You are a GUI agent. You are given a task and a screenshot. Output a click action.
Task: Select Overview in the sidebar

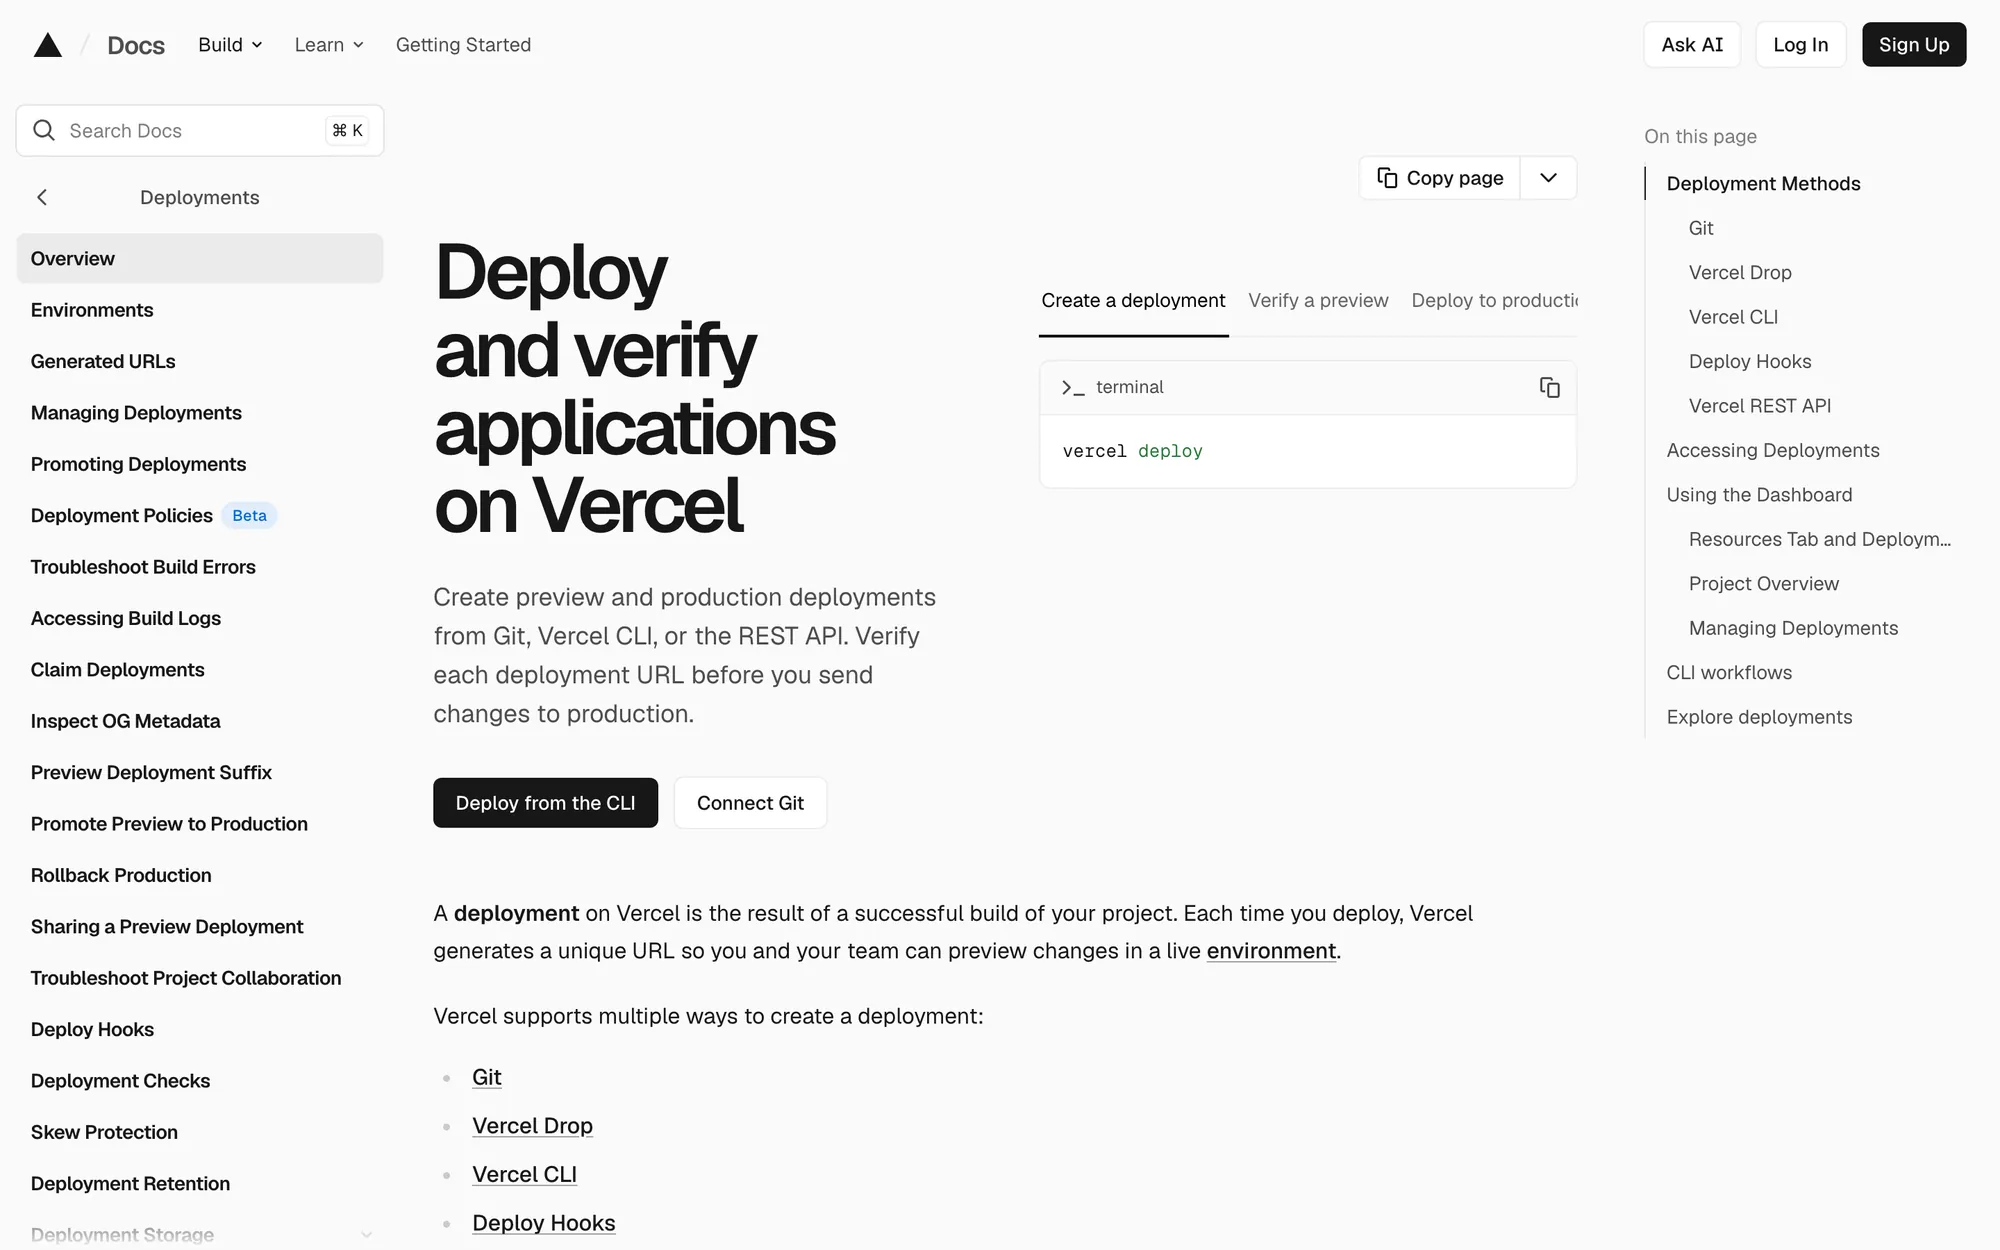200,259
